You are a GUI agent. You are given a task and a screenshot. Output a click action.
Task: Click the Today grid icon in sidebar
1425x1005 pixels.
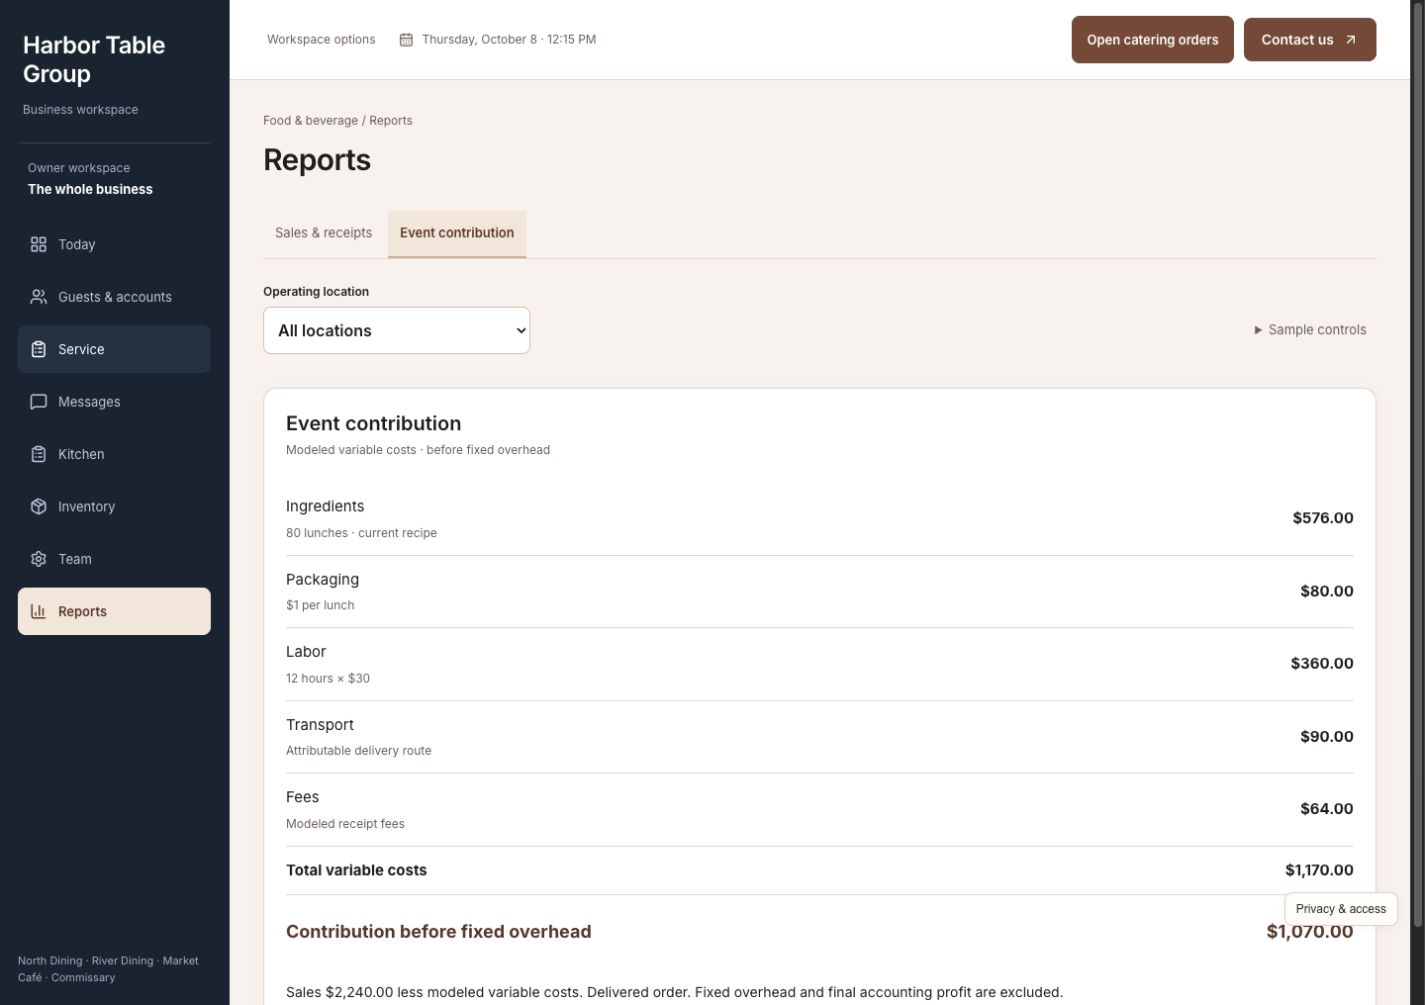click(38, 244)
